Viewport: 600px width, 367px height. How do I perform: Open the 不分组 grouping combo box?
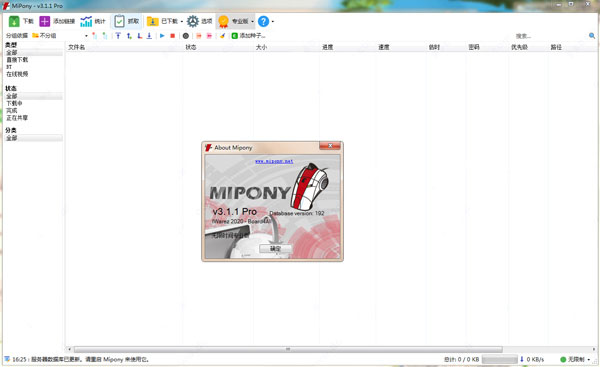tap(59, 36)
